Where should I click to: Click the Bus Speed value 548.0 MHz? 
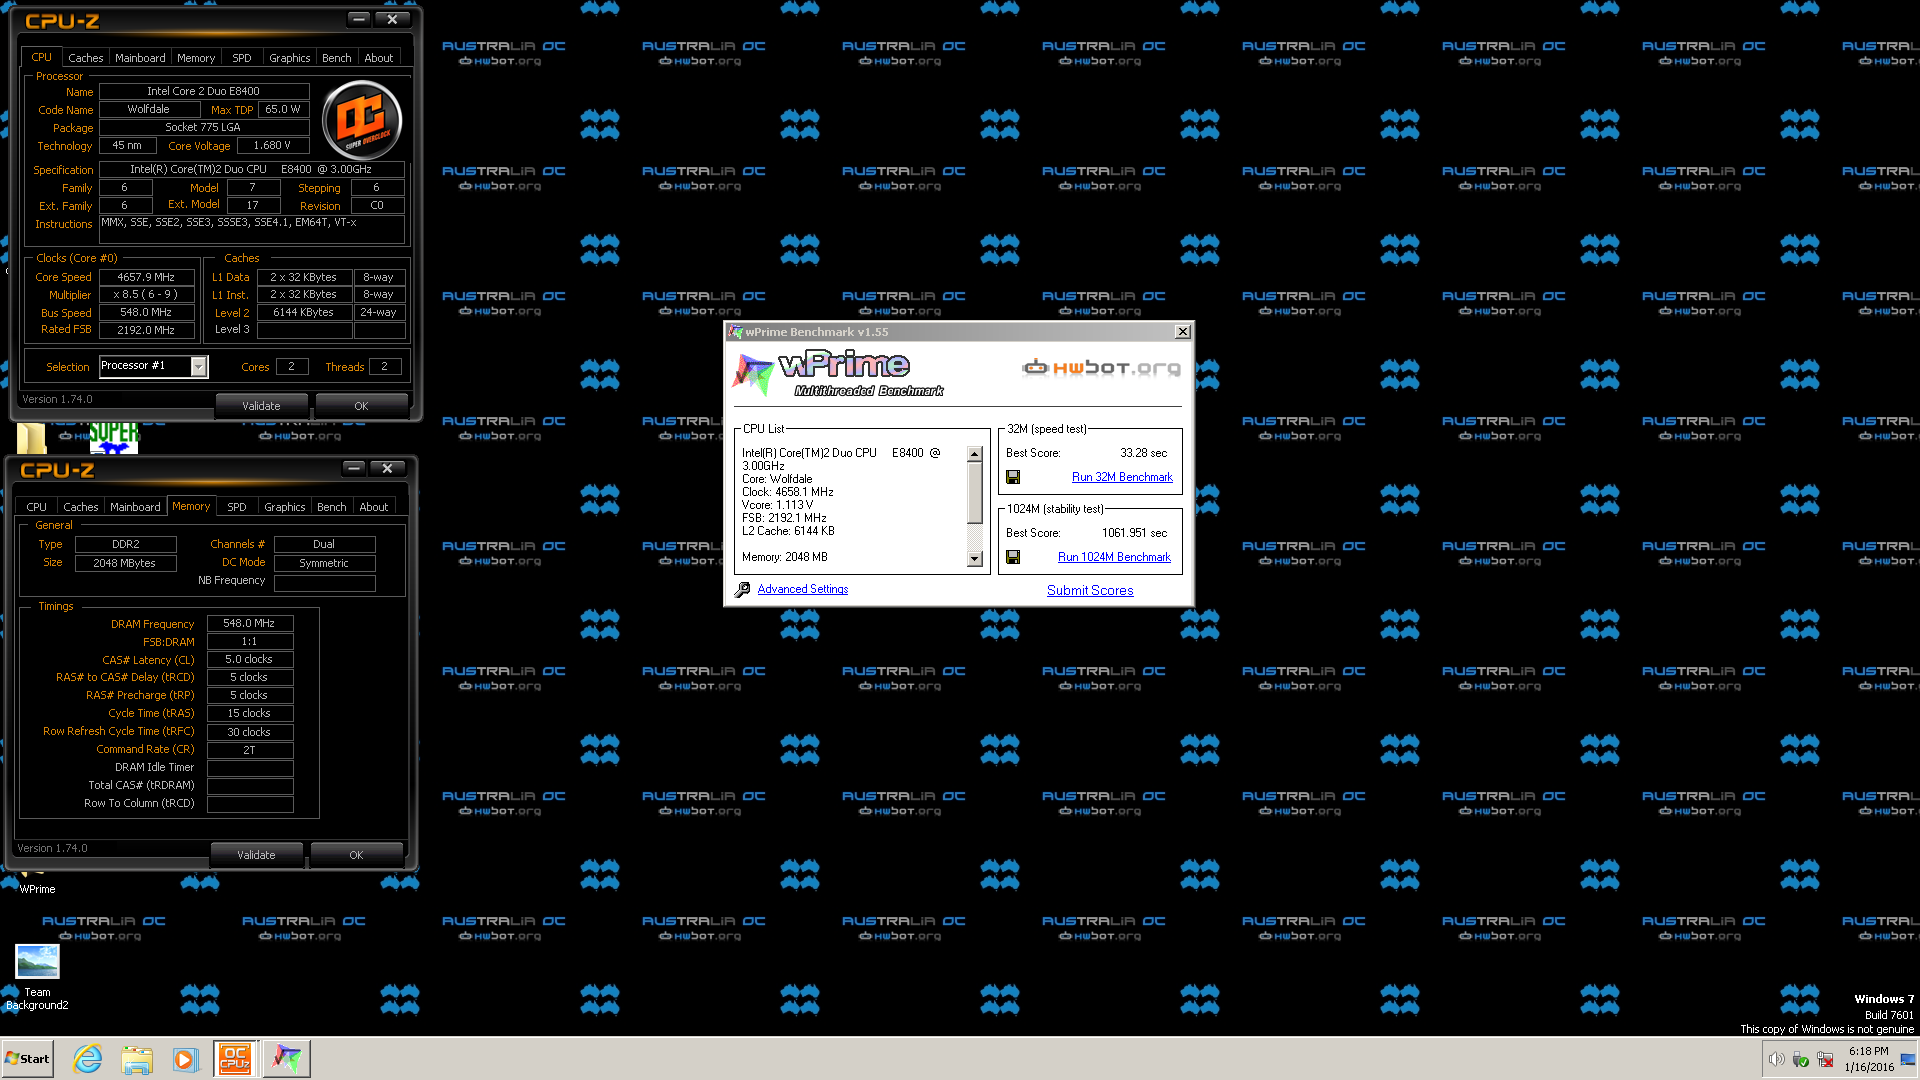pos(146,312)
